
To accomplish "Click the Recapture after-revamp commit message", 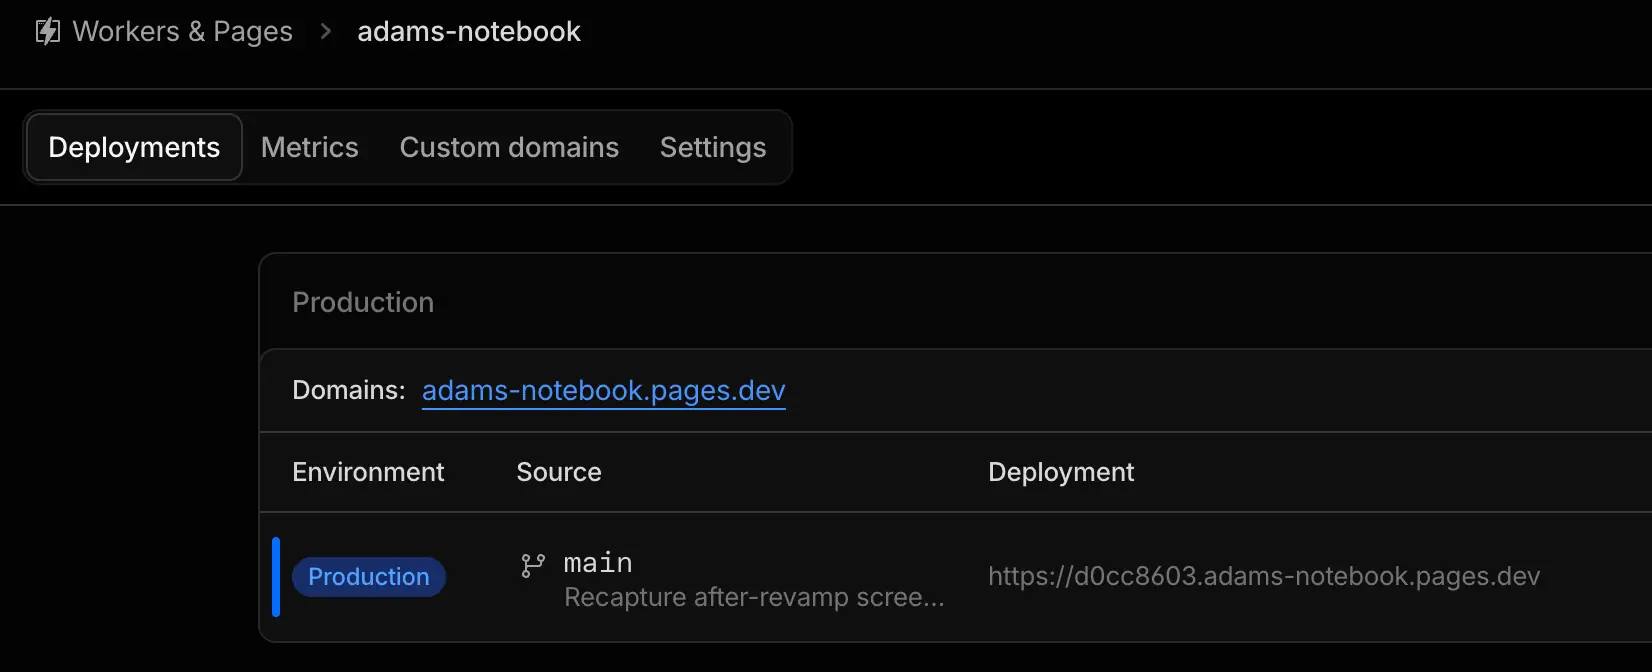I will 754,597.
